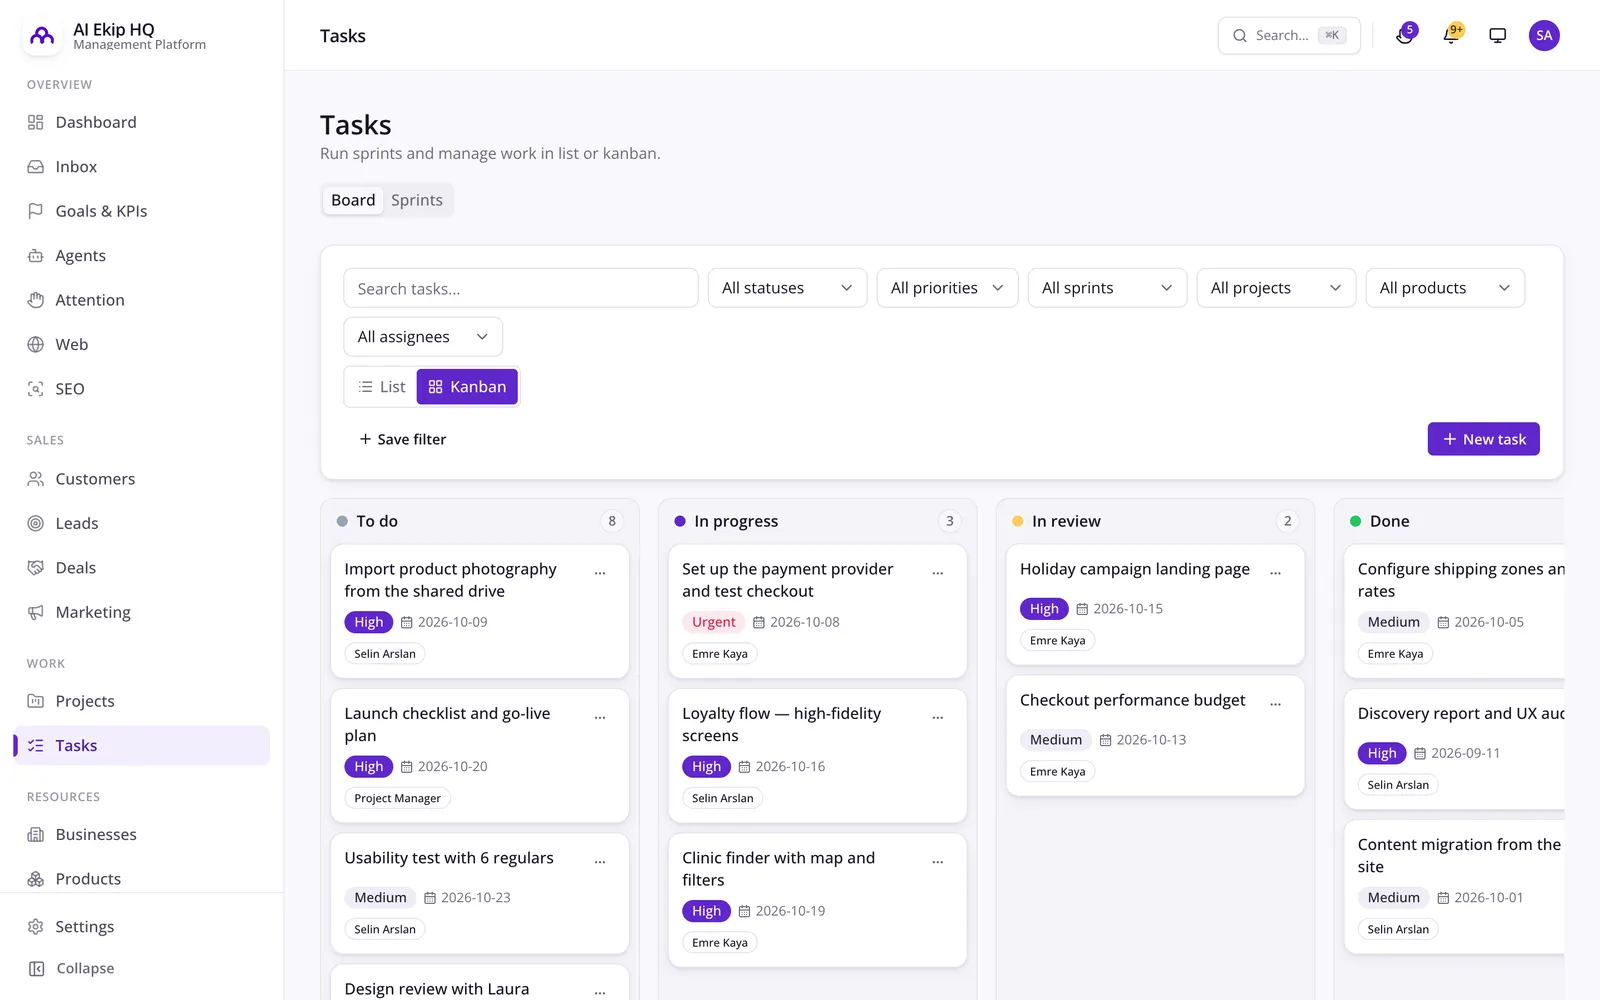Viewport: 1600px width, 1000px height.
Task: Click the Customers people icon
Action: 36,479
